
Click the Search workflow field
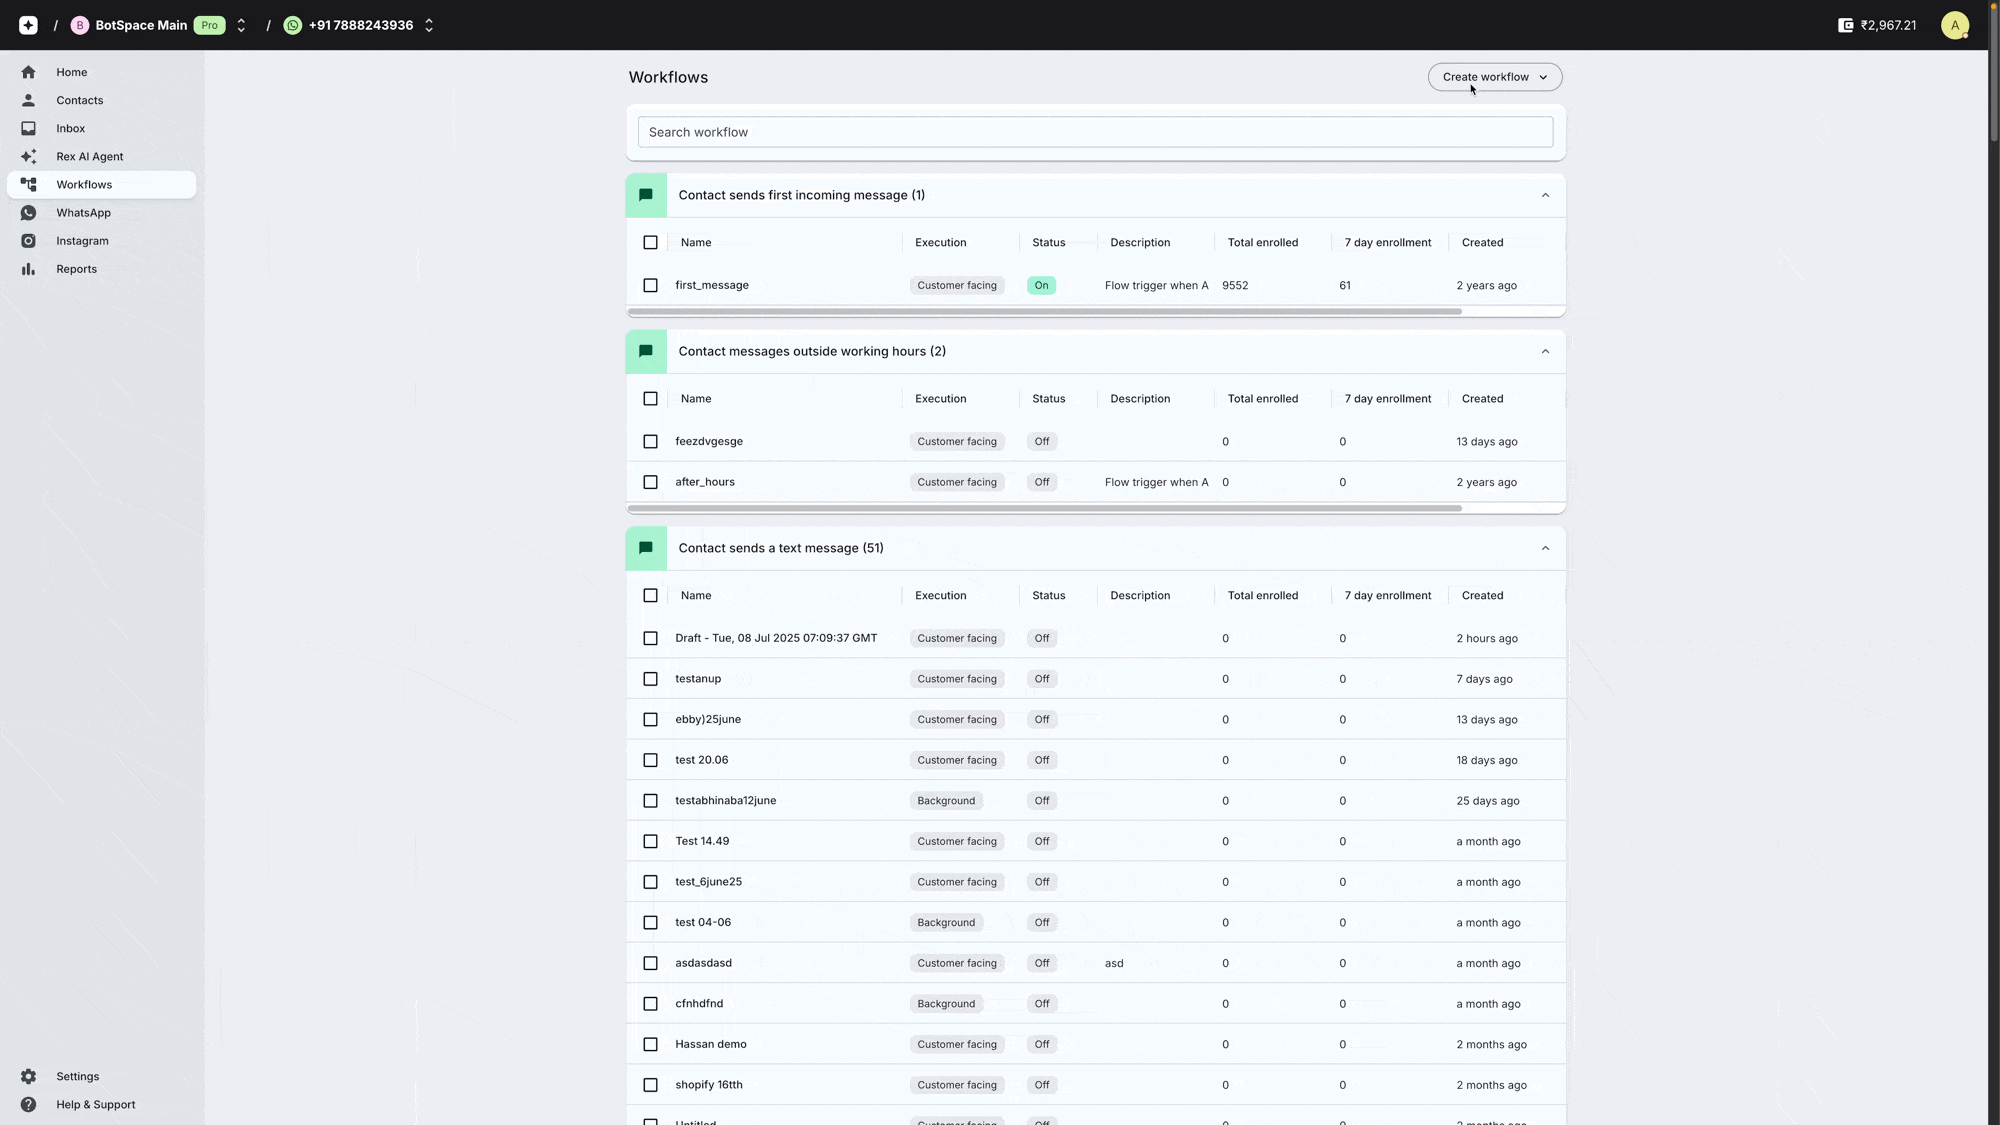coord(1095,132)
